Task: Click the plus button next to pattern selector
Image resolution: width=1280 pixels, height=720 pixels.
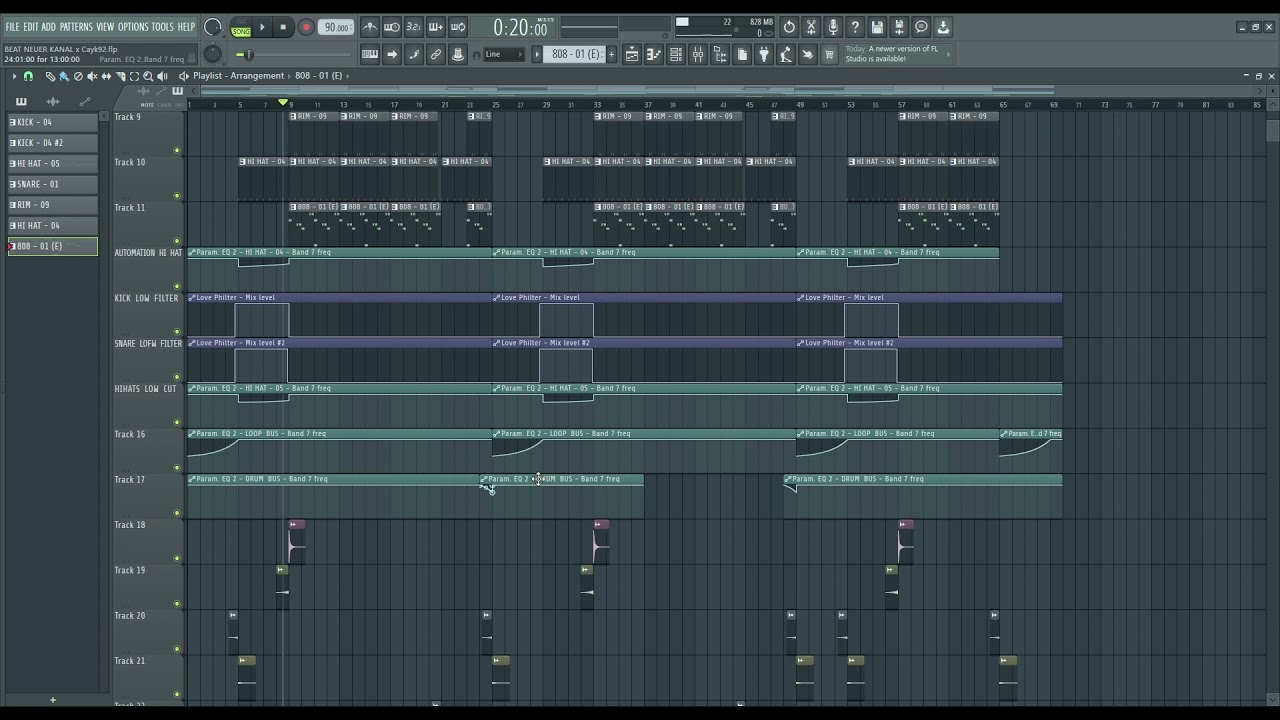Action: (612, 55)
